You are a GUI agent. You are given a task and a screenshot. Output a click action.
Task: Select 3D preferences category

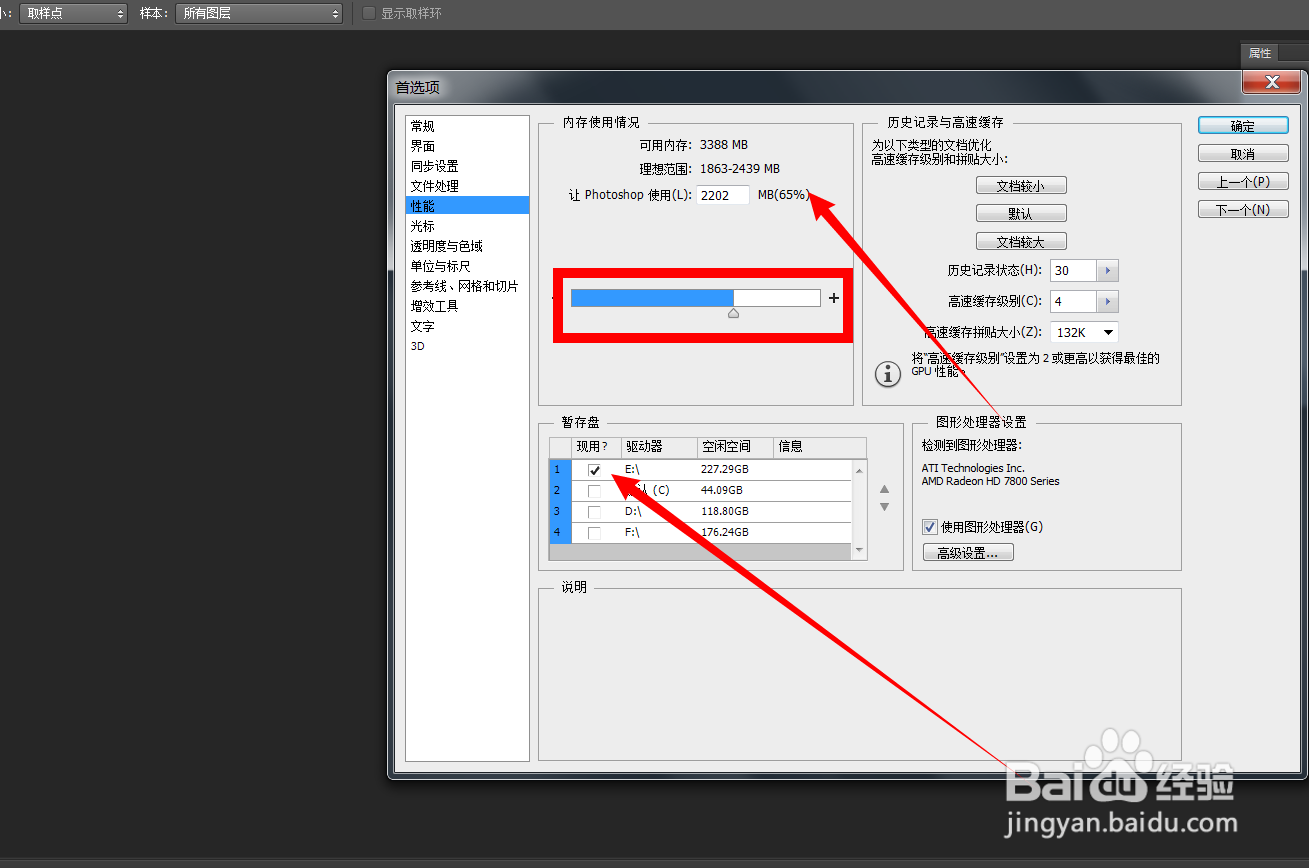pyautogui.click(x=467, y=346)
